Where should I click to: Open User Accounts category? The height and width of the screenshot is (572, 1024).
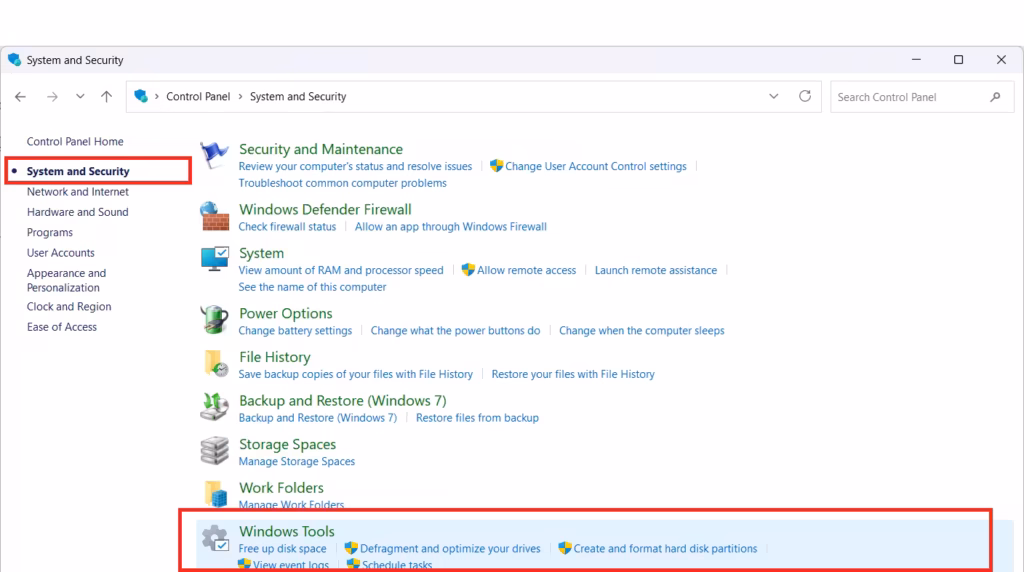coord(61,253)
